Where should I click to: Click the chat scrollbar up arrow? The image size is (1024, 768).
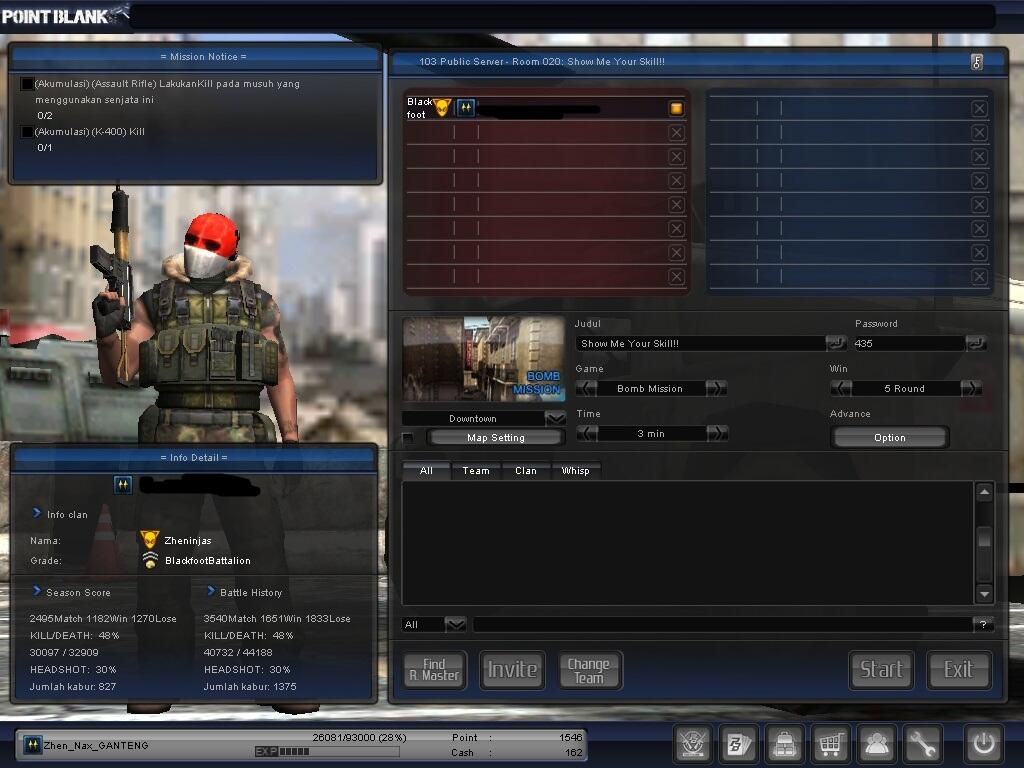pyautogui.click(x=984, y=492)
